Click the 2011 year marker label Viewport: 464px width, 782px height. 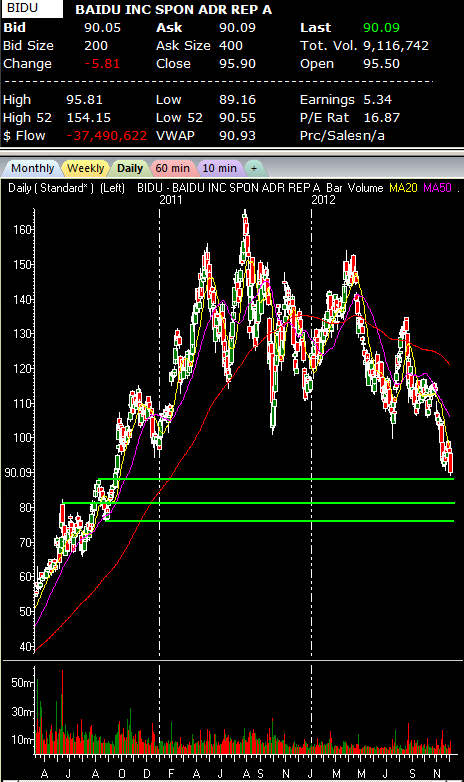(x=171, y=200)
